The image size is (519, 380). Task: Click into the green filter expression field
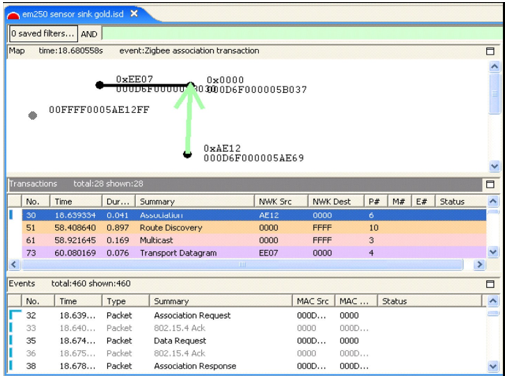click(x=302, y=34)
